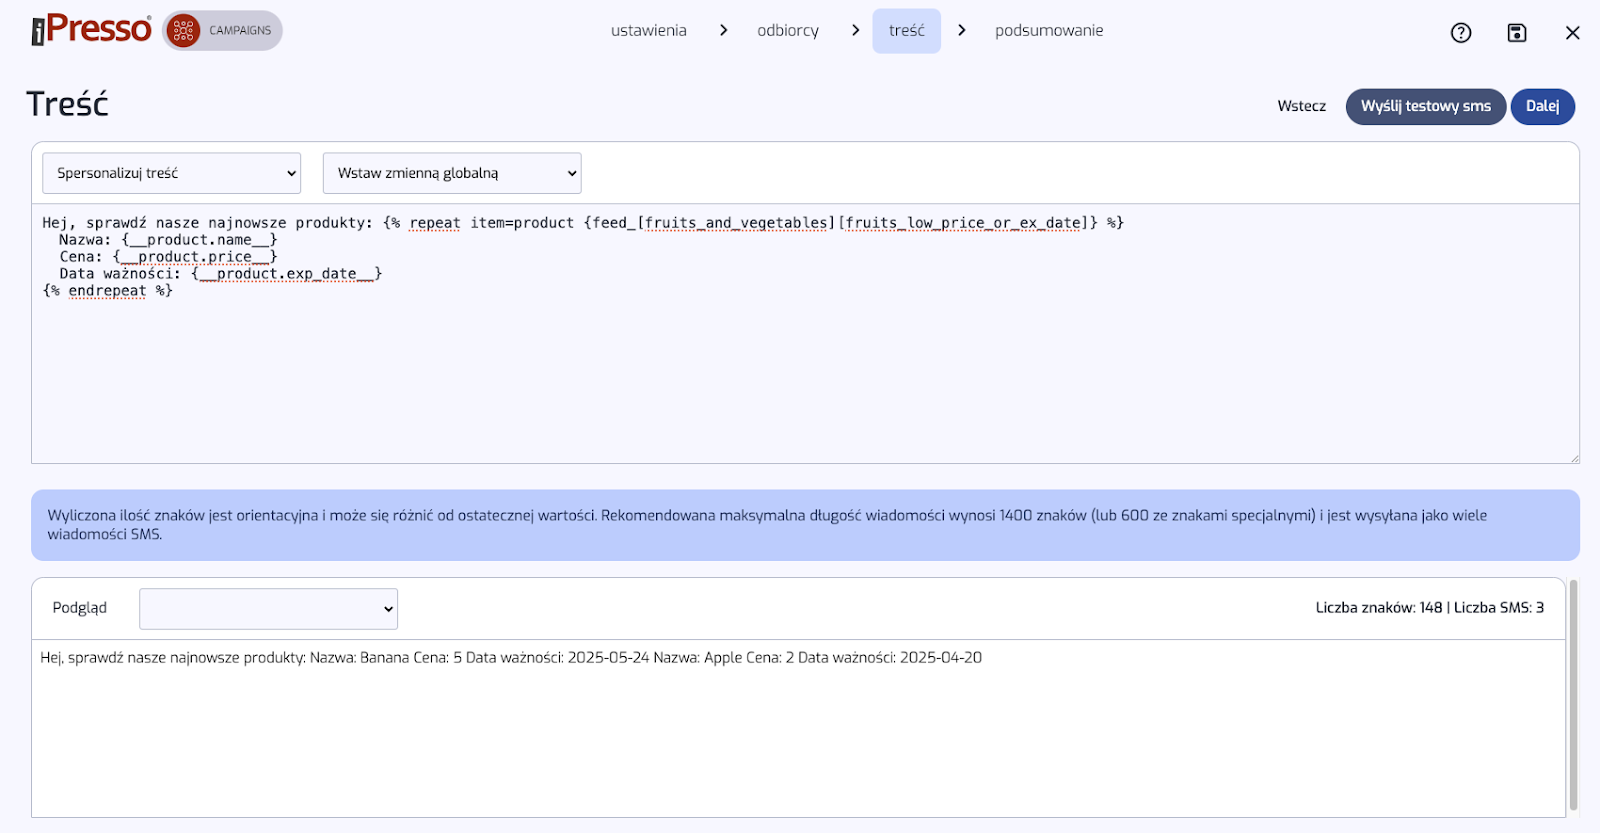Open the Spersonalizuj treść dropdown

(x=171, y=173)
